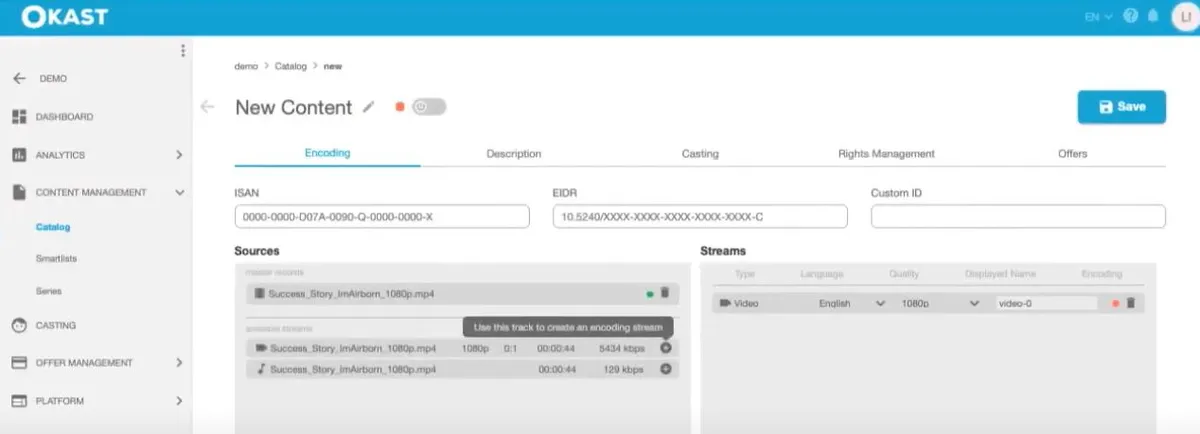Click the Casting face icon

19,325
